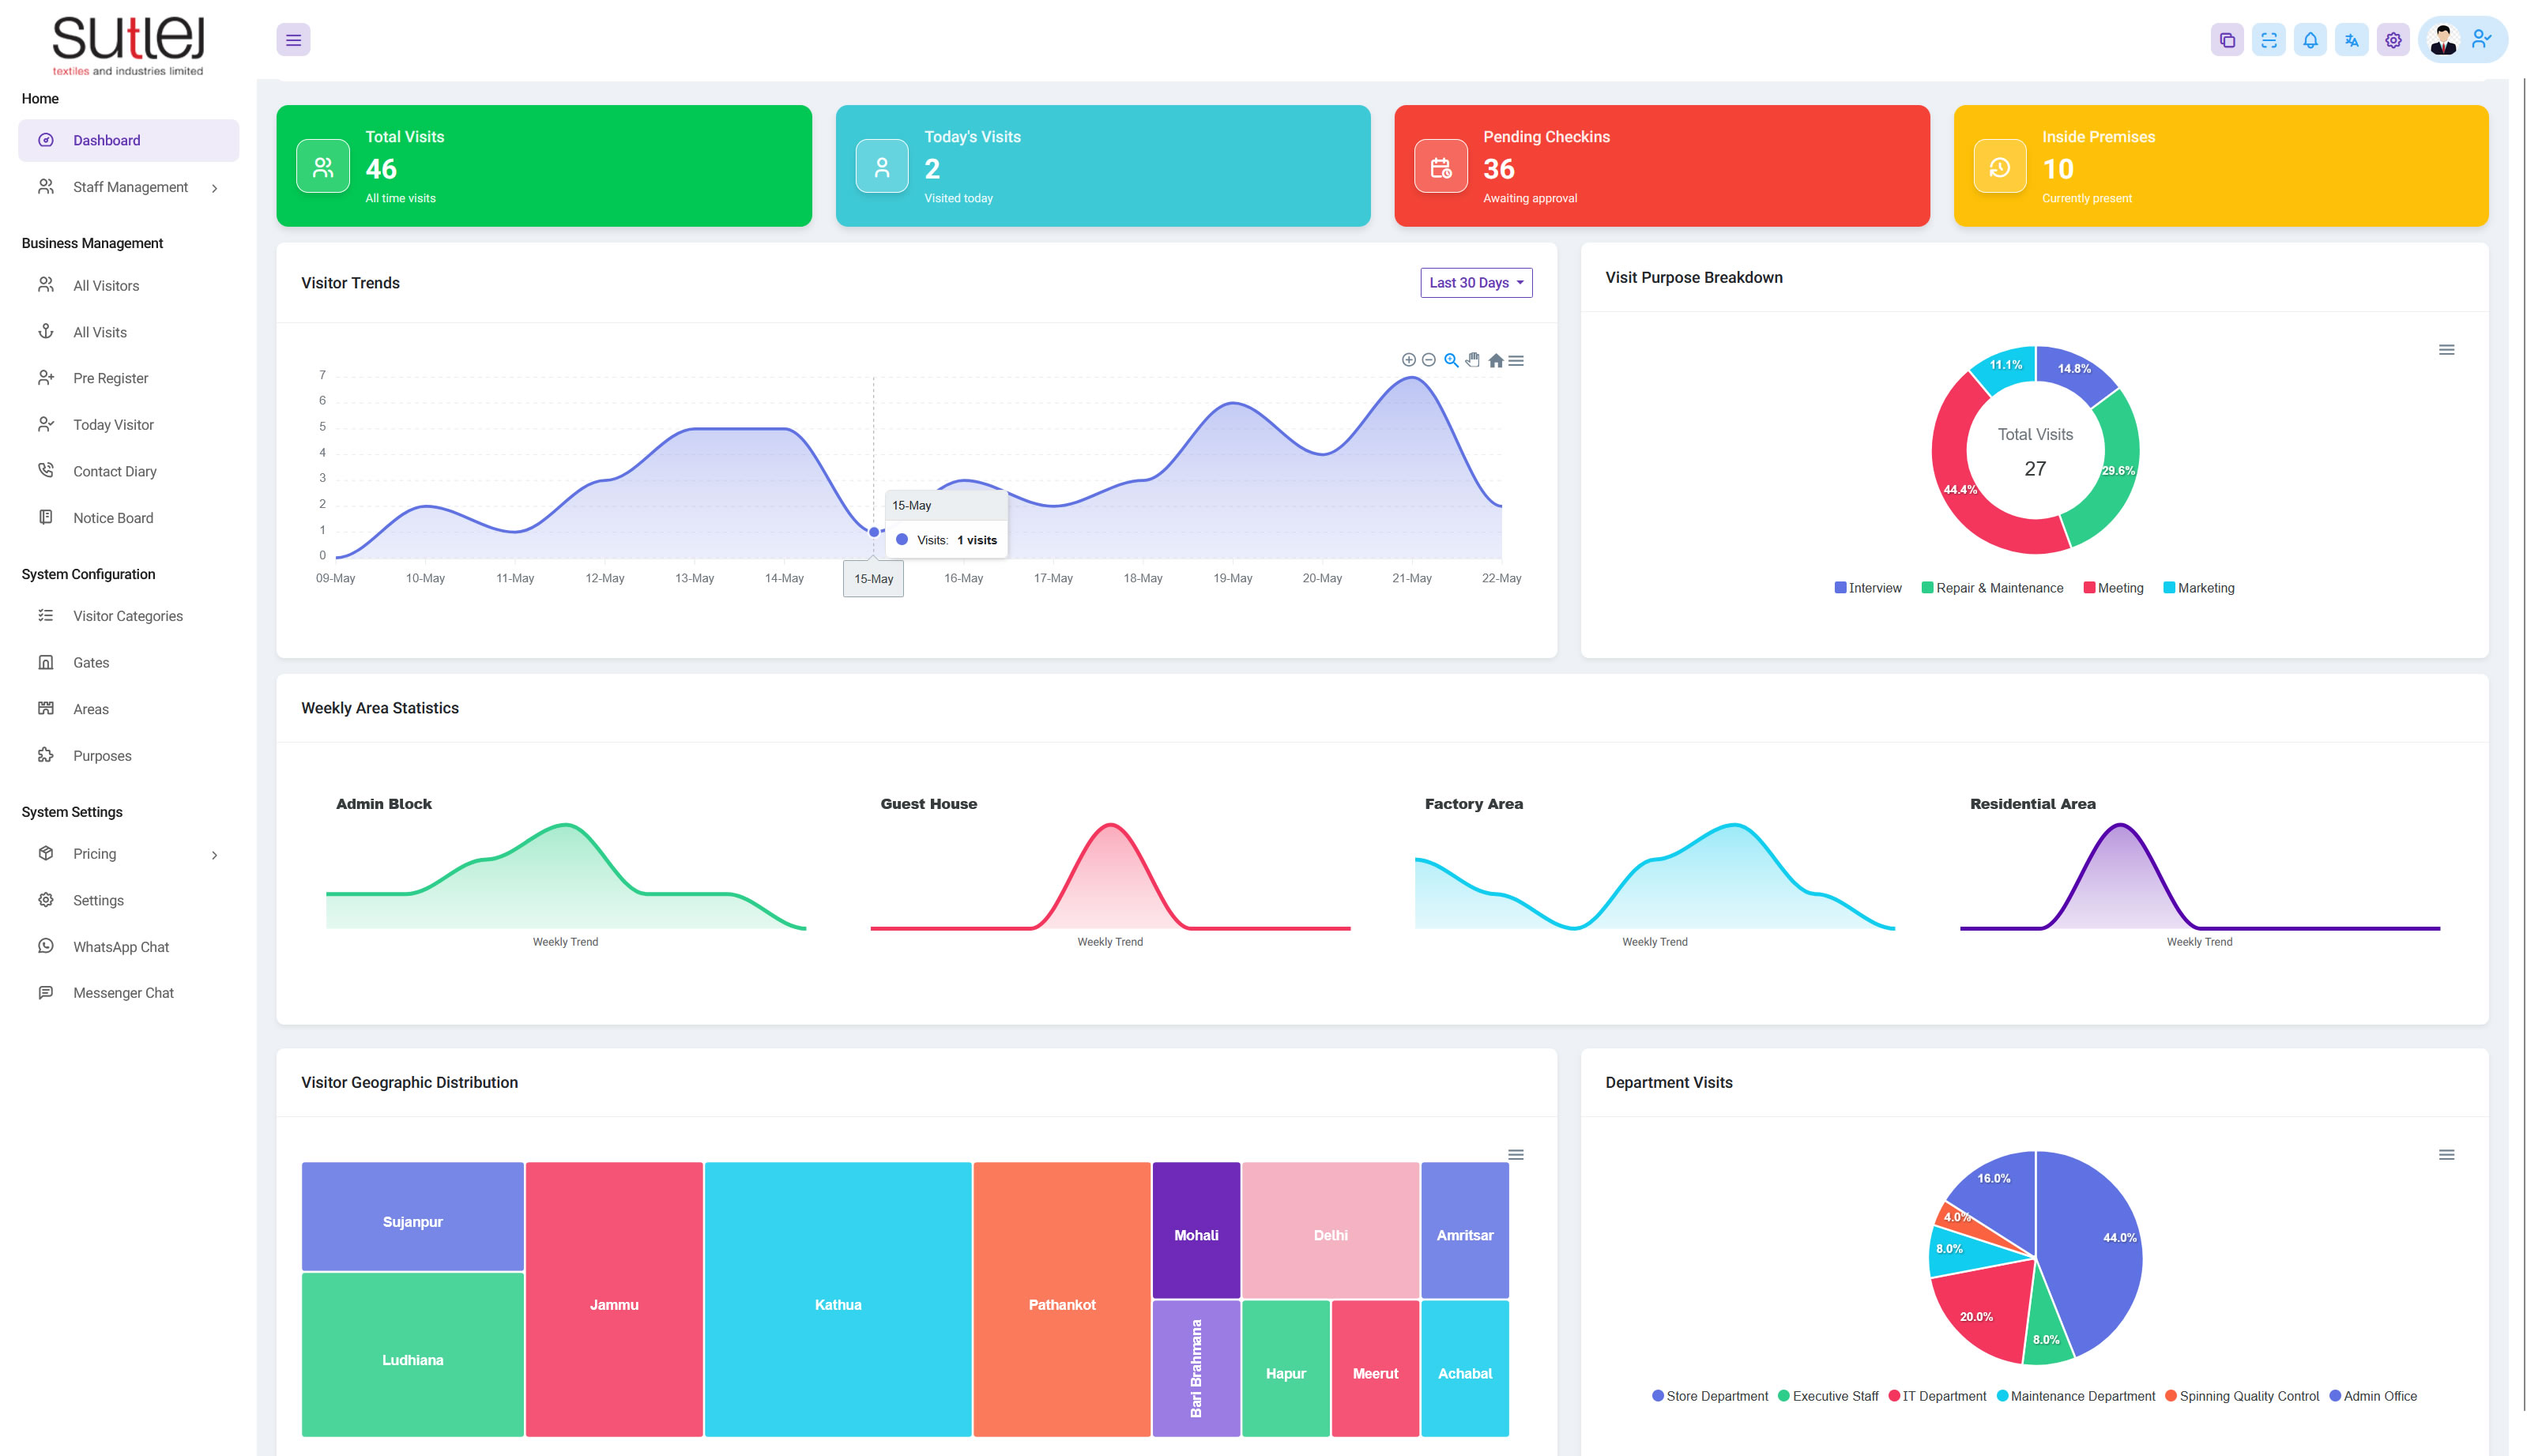2527x1456 pixels.
Task: Reset chart zoom with home icon
Action: [1495, 361]
